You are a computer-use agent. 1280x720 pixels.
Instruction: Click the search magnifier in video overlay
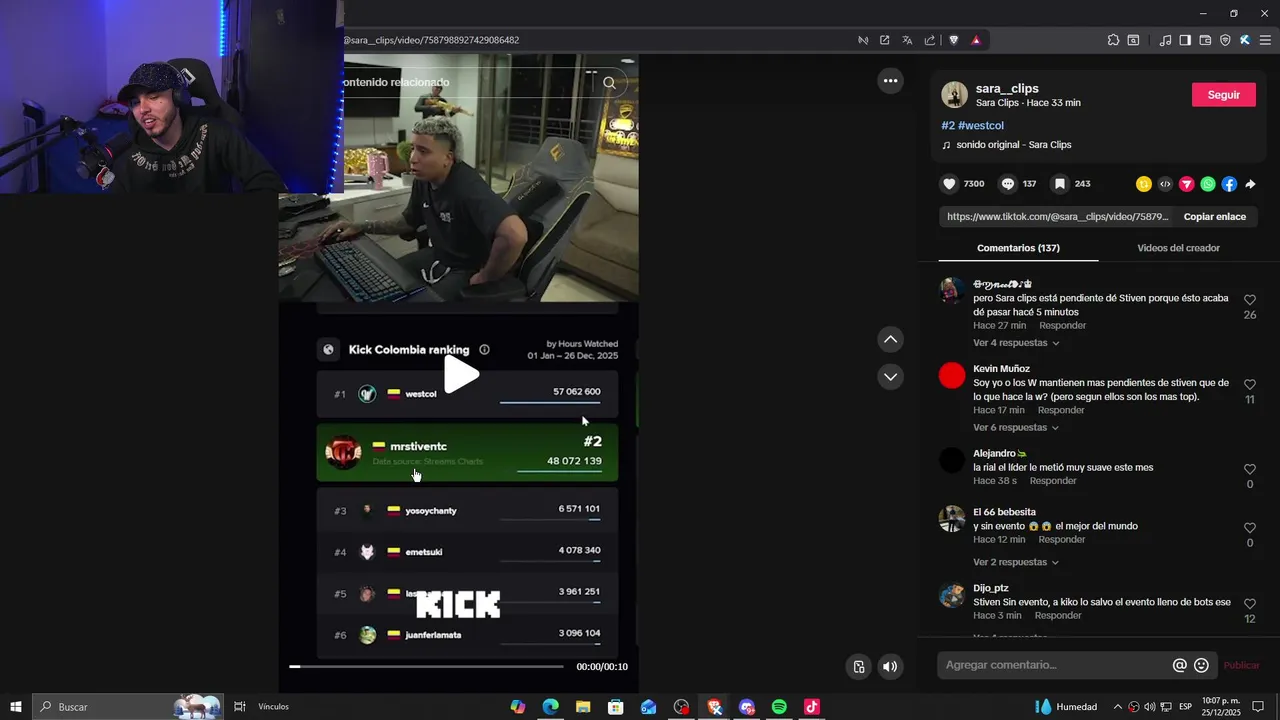[609, 83]
